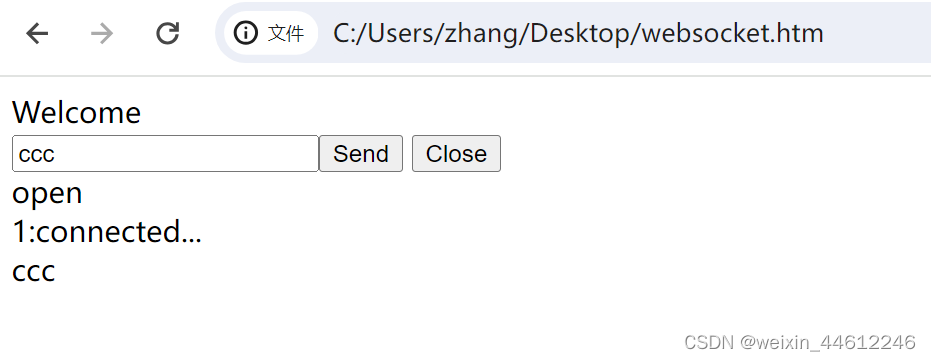Click the echoed ccc message line
Screen dimensions: 931x361
pyautogui.click(x=33, y=271)
